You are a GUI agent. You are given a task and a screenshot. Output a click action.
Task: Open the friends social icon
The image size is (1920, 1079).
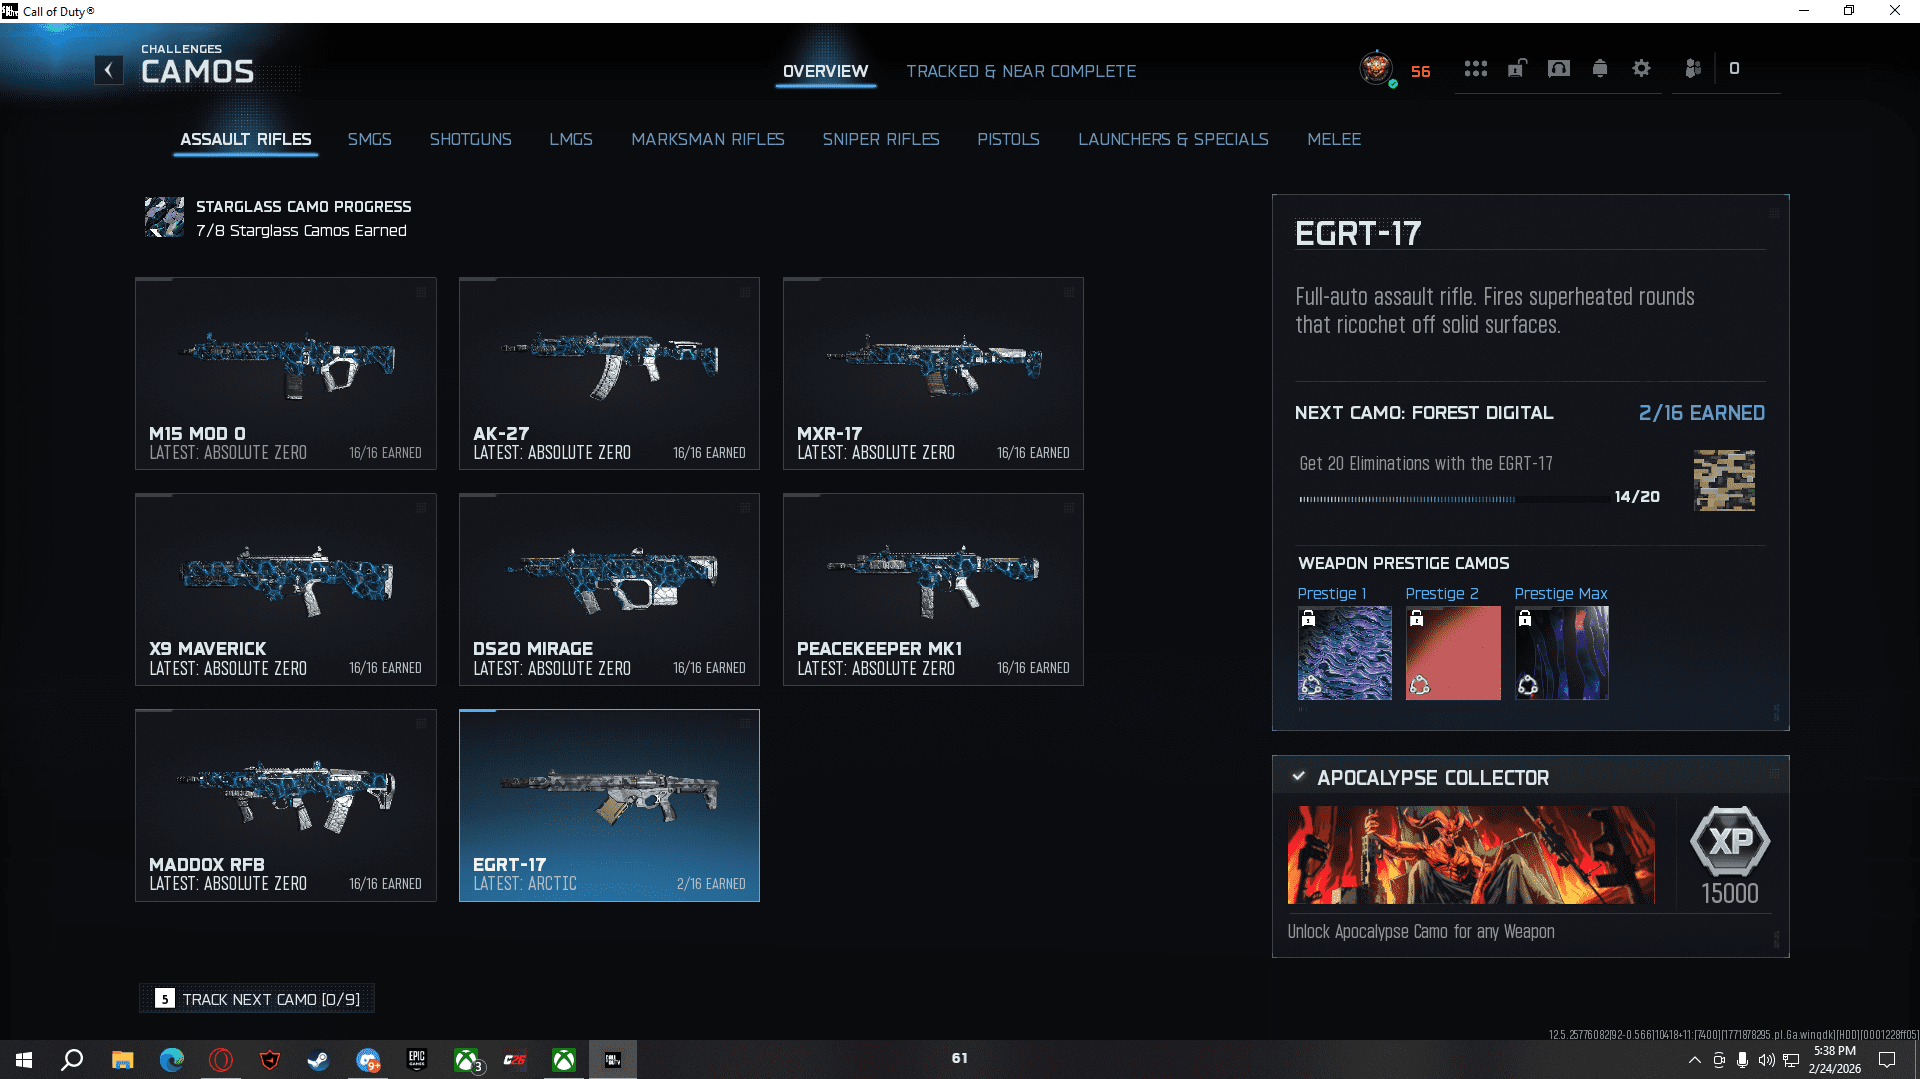(1692, 69)
